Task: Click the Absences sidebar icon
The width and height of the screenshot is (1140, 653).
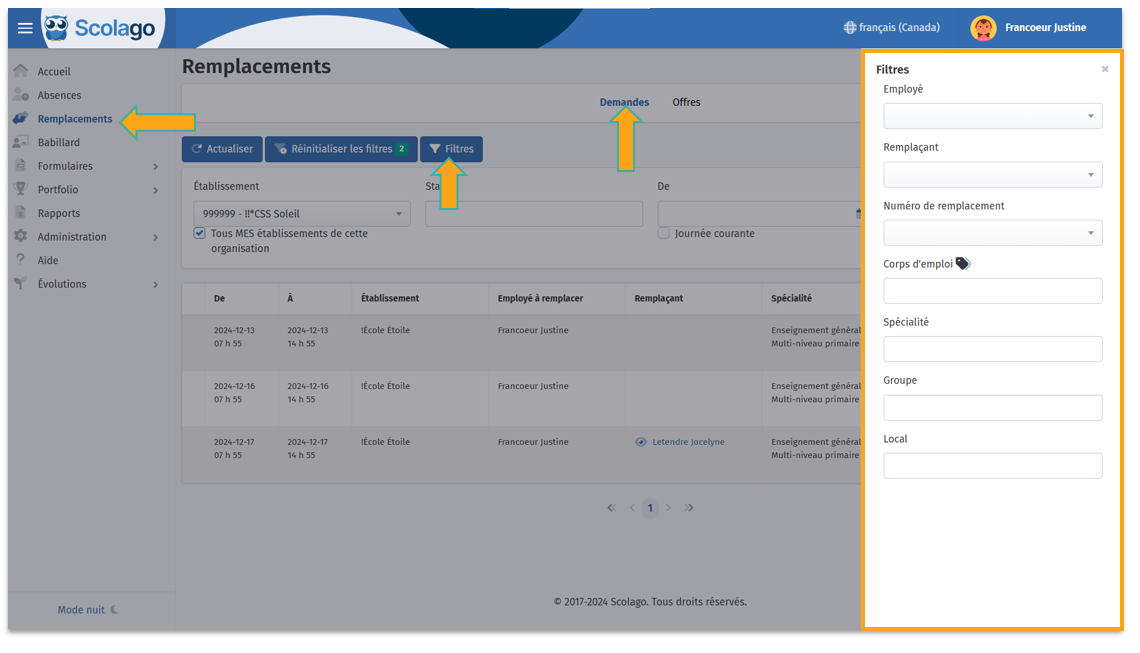Action: tap(20, 95)
